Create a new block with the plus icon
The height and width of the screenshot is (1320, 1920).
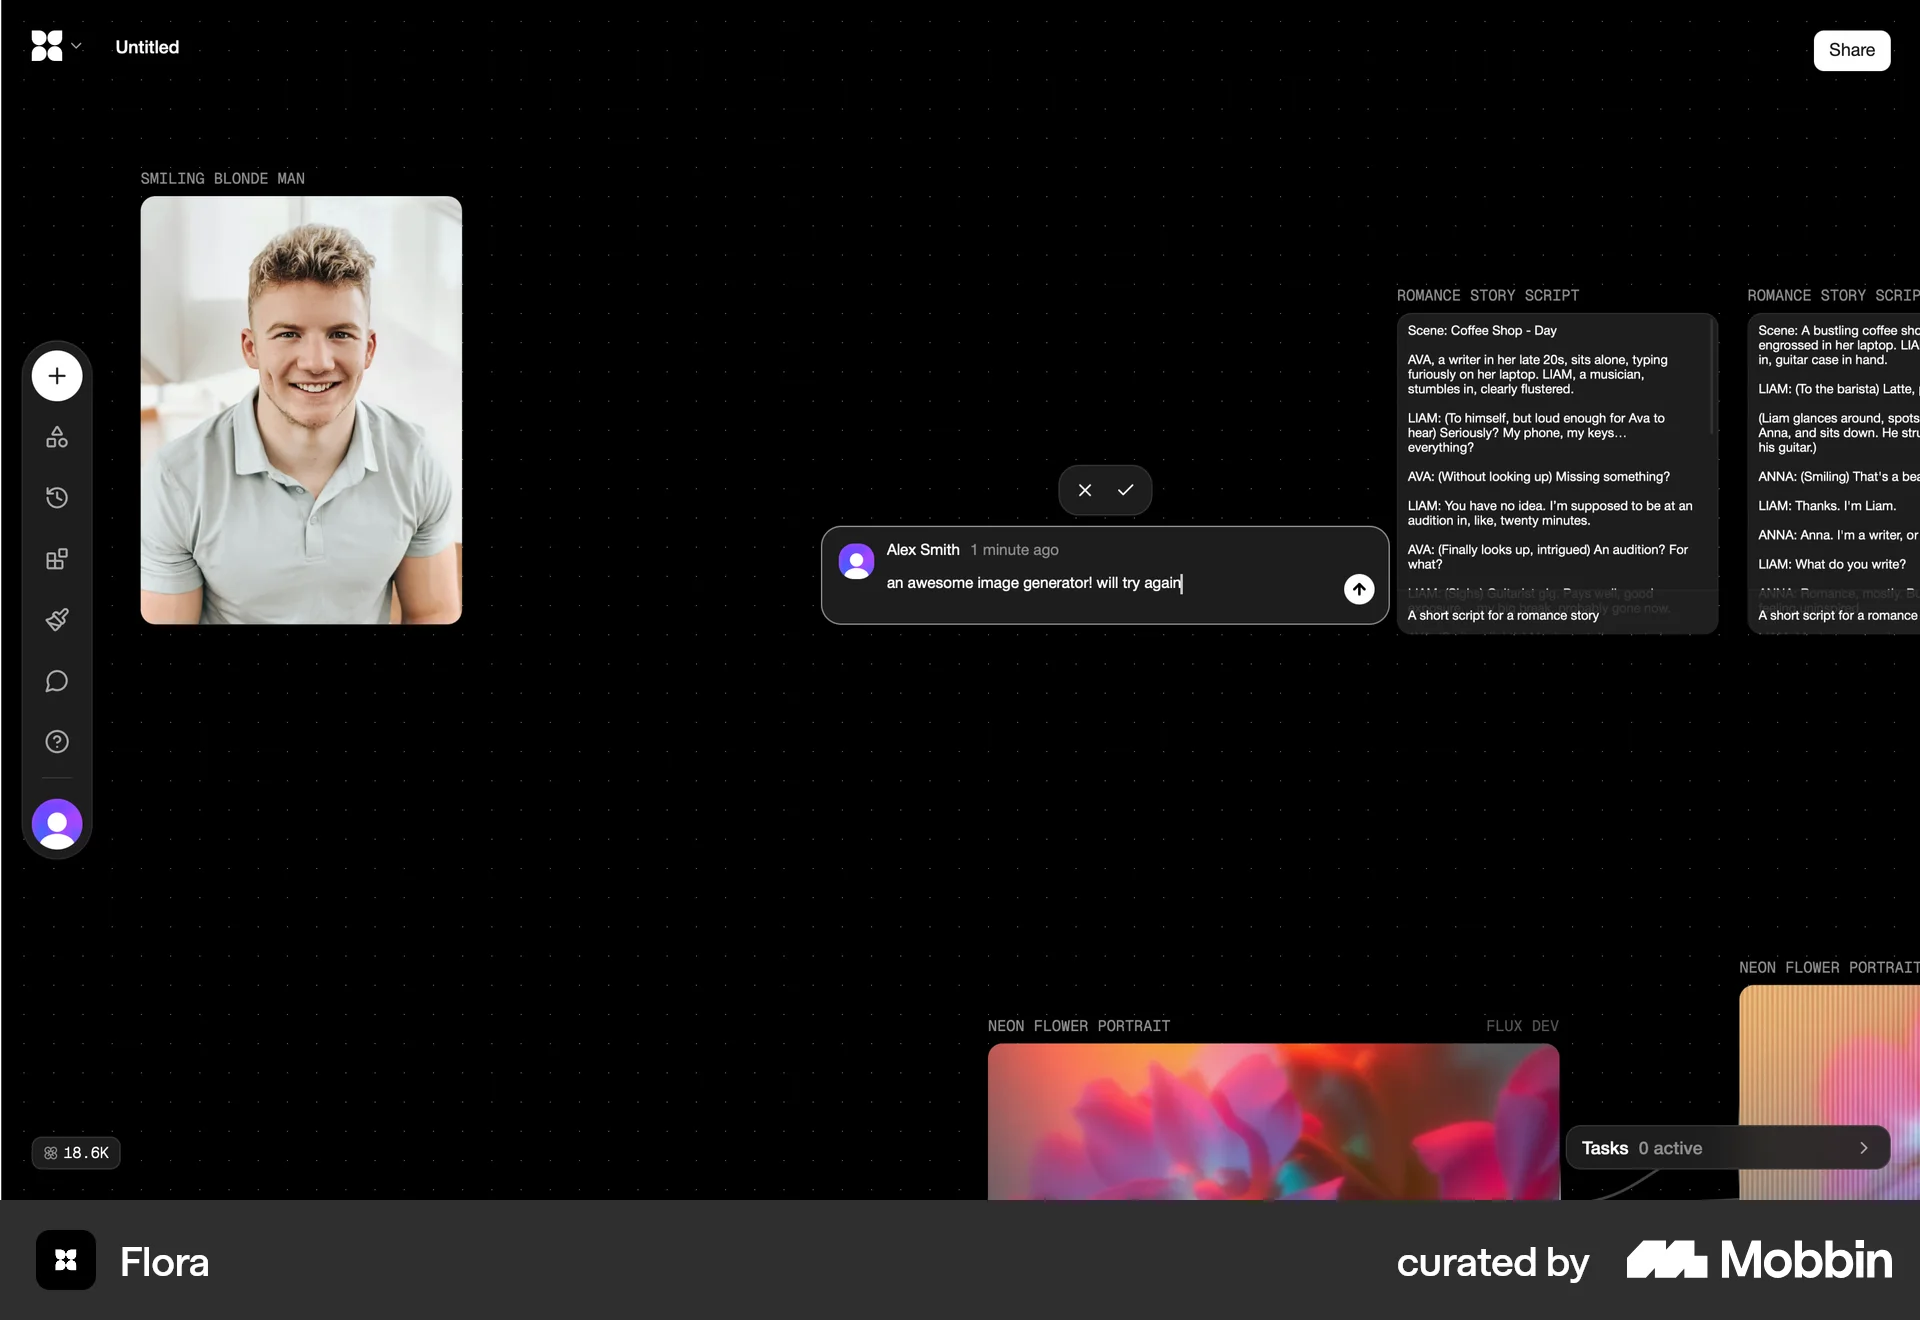(x=56, y=376)
